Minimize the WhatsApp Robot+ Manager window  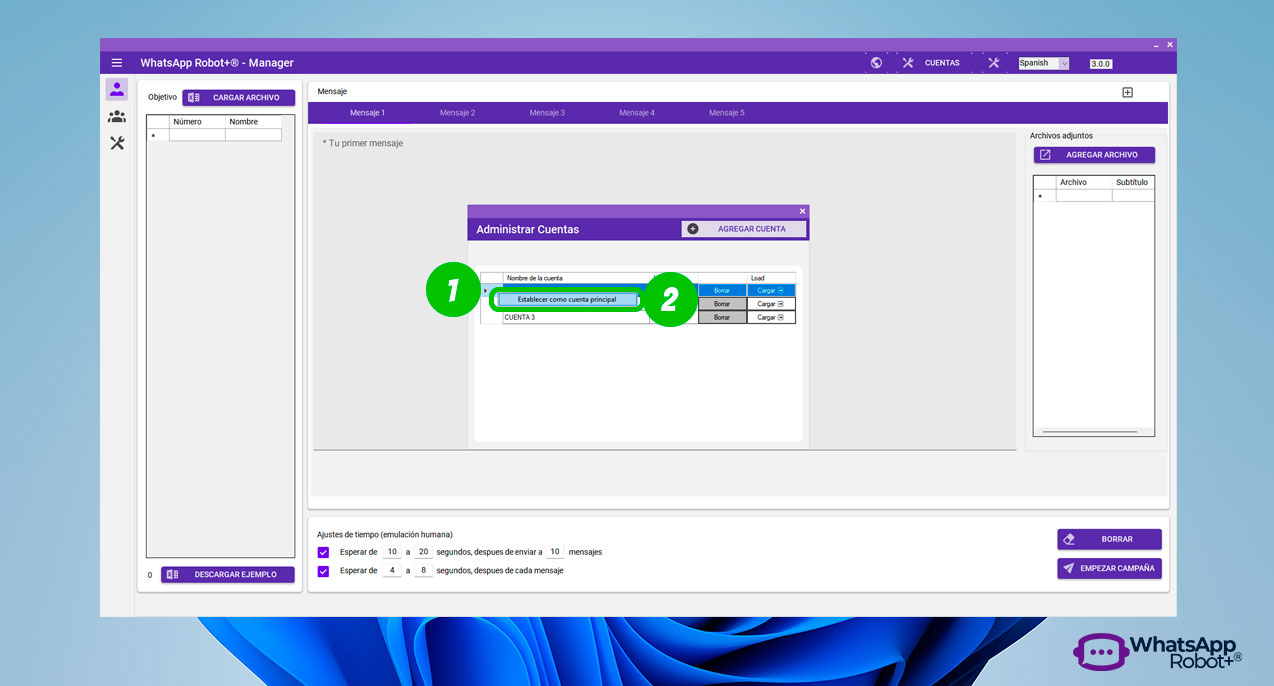[x=1156, y=45]
